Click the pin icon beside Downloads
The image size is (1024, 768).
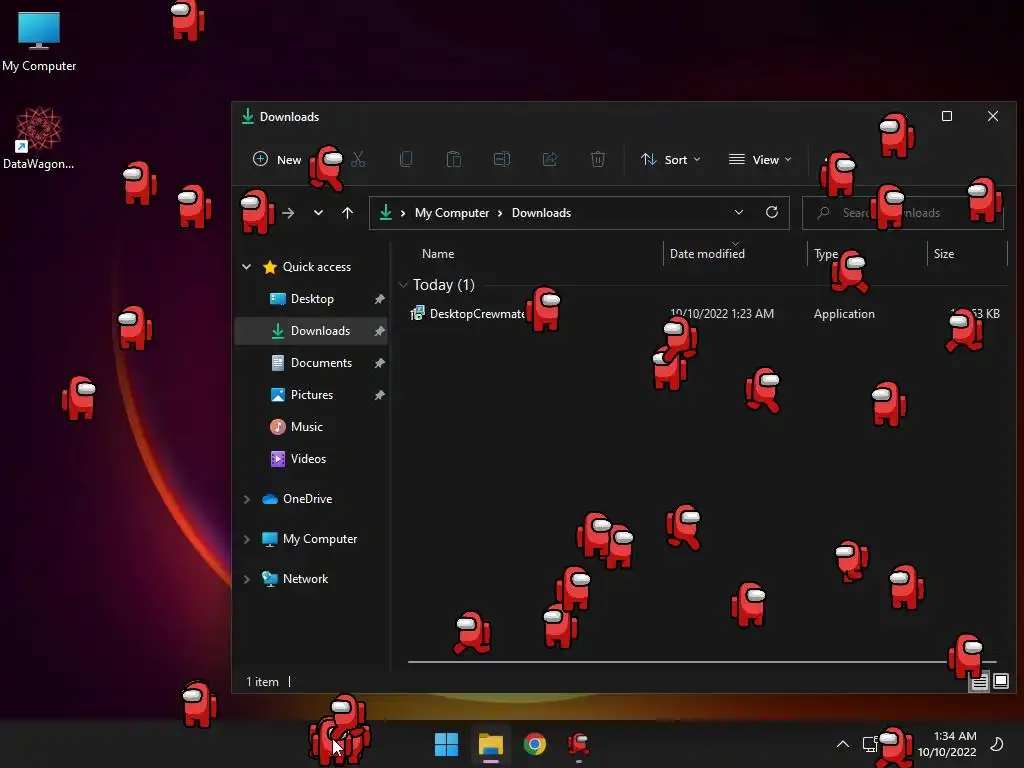379,330
